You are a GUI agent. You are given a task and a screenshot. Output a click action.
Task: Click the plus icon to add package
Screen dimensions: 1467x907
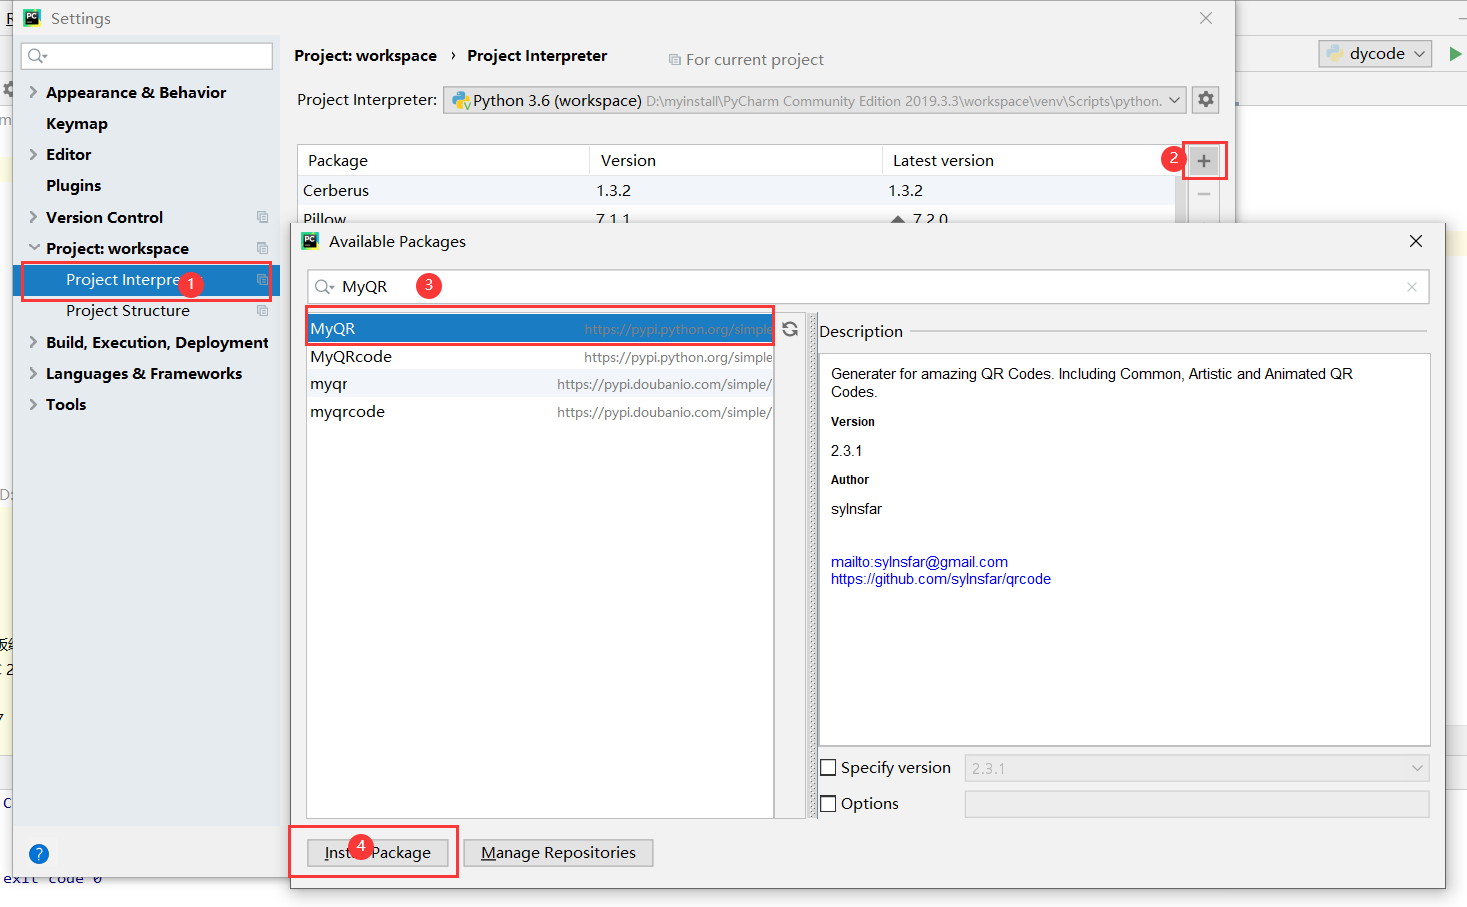click(1204, 160)
